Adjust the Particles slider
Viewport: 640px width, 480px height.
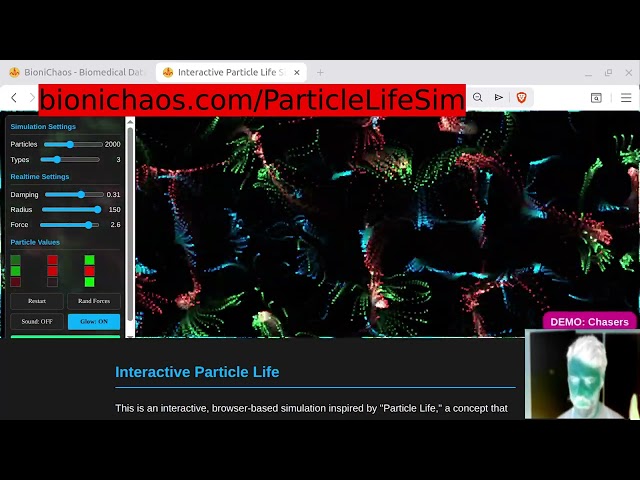73,144
